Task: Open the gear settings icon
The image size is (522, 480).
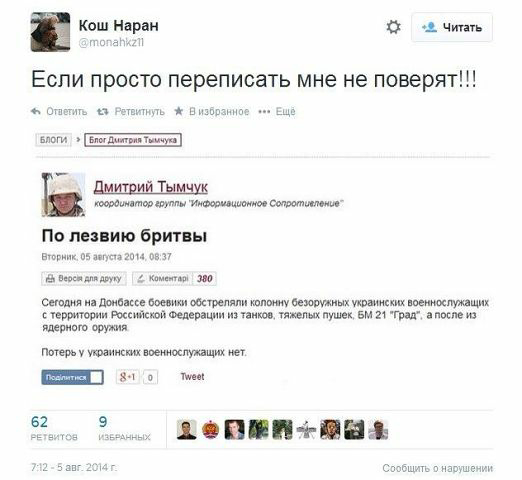Action: coord(393,27)
